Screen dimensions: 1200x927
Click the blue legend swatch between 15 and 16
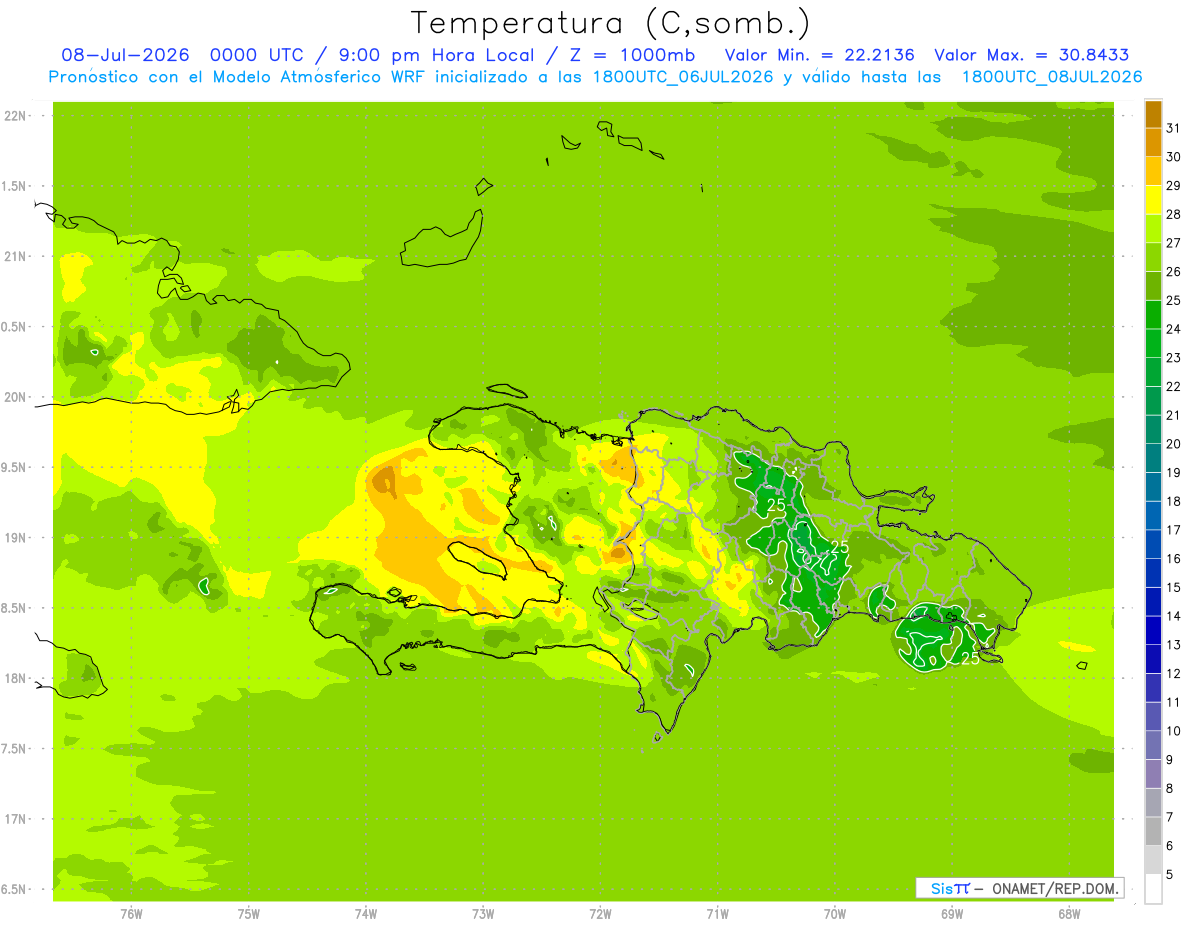1153,573
